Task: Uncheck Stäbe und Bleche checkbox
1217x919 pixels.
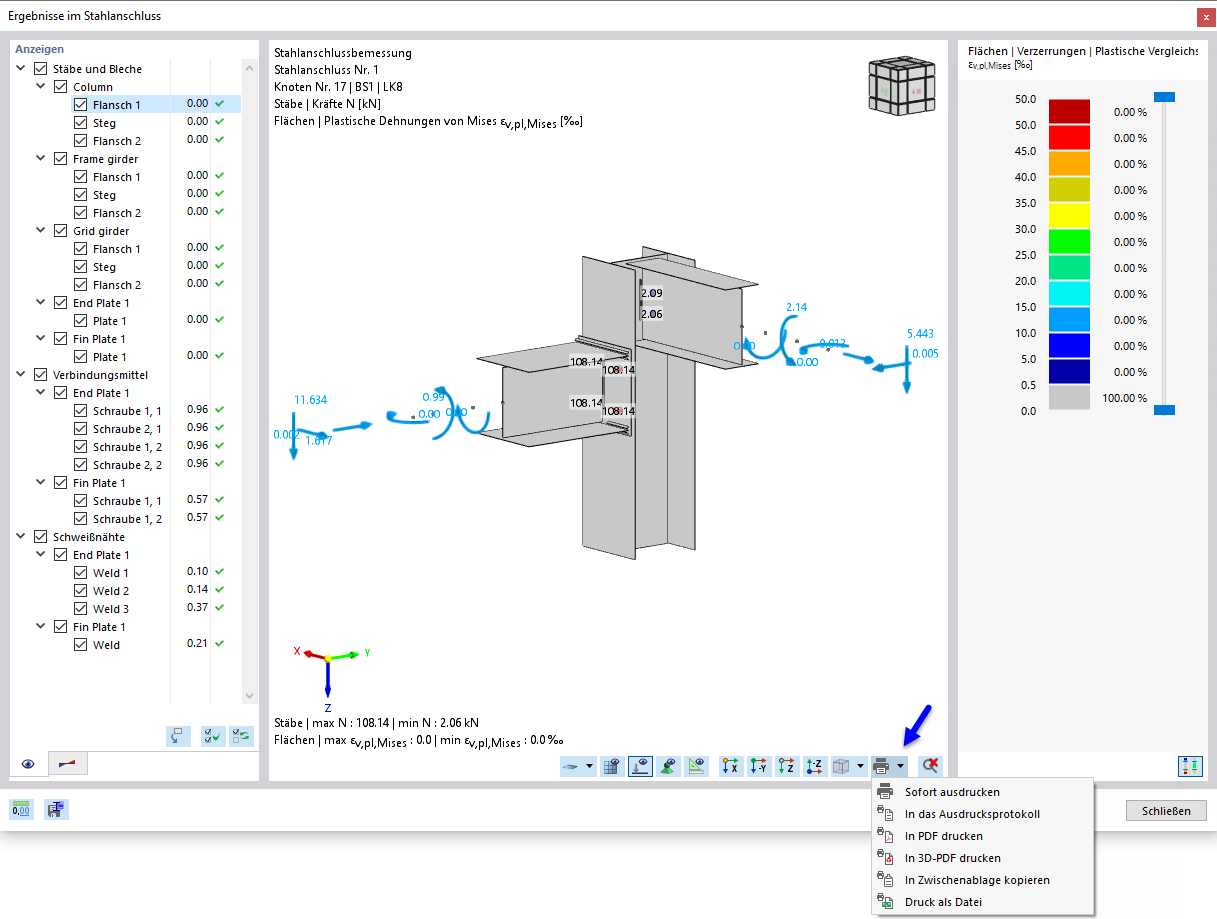Action: tap(41, 69)
